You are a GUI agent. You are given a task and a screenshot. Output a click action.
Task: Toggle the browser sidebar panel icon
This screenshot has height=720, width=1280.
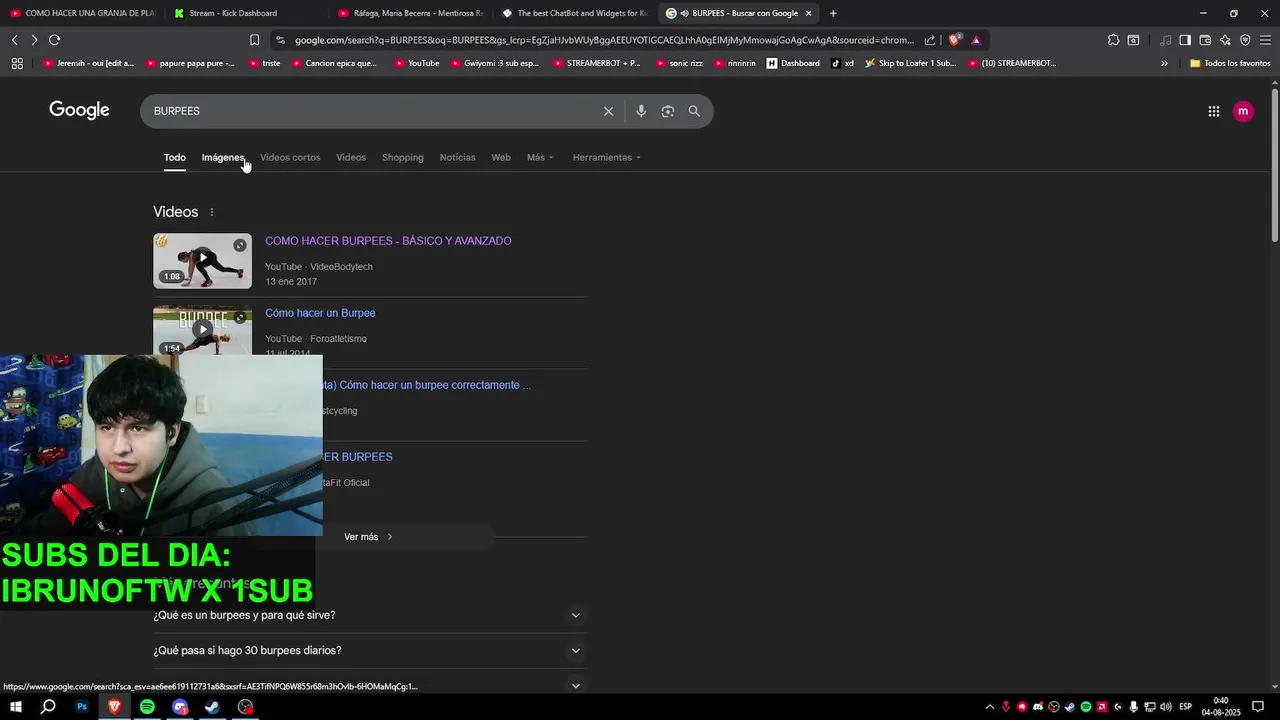click(1185, 40)
